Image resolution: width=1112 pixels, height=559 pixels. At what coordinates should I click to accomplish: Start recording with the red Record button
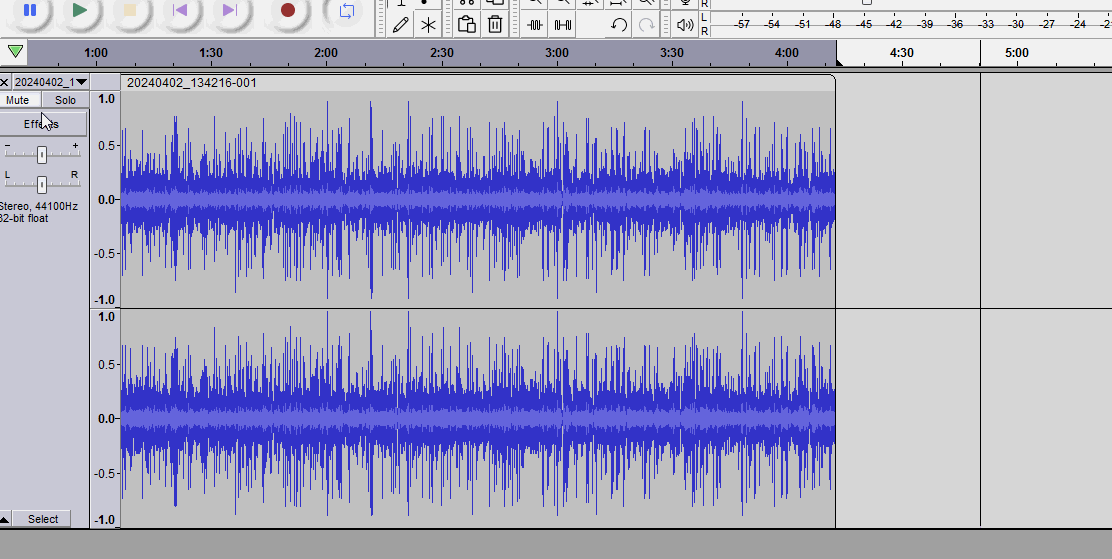pos(288,10)
